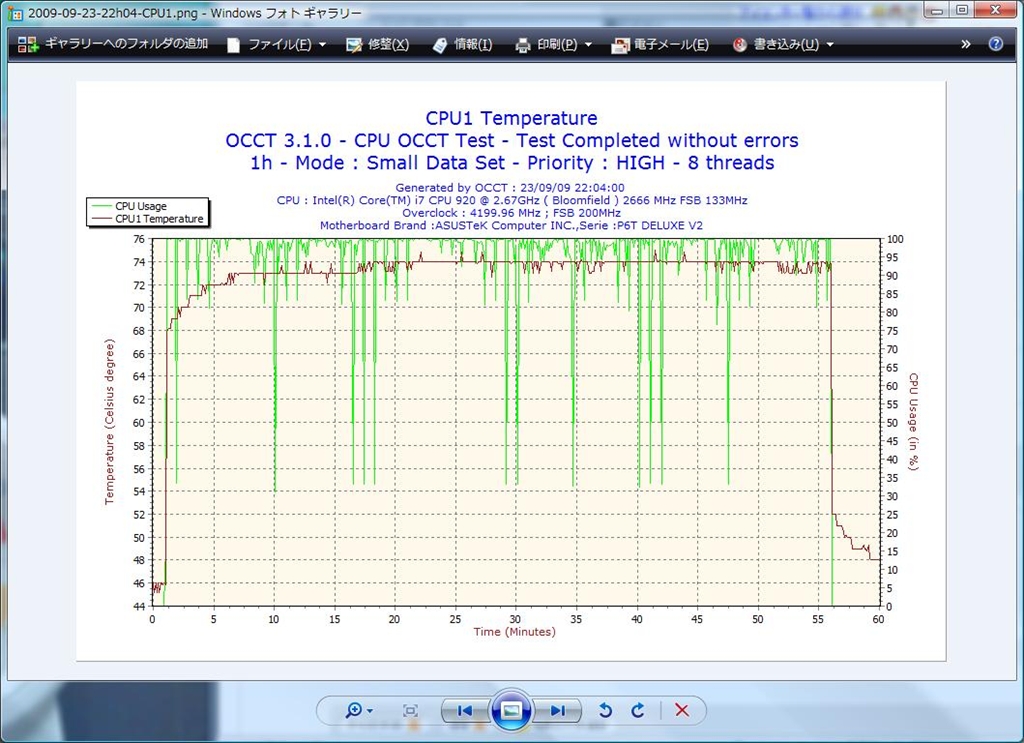
Task: Start the slideshow with the center button
Action: [511, 710]
